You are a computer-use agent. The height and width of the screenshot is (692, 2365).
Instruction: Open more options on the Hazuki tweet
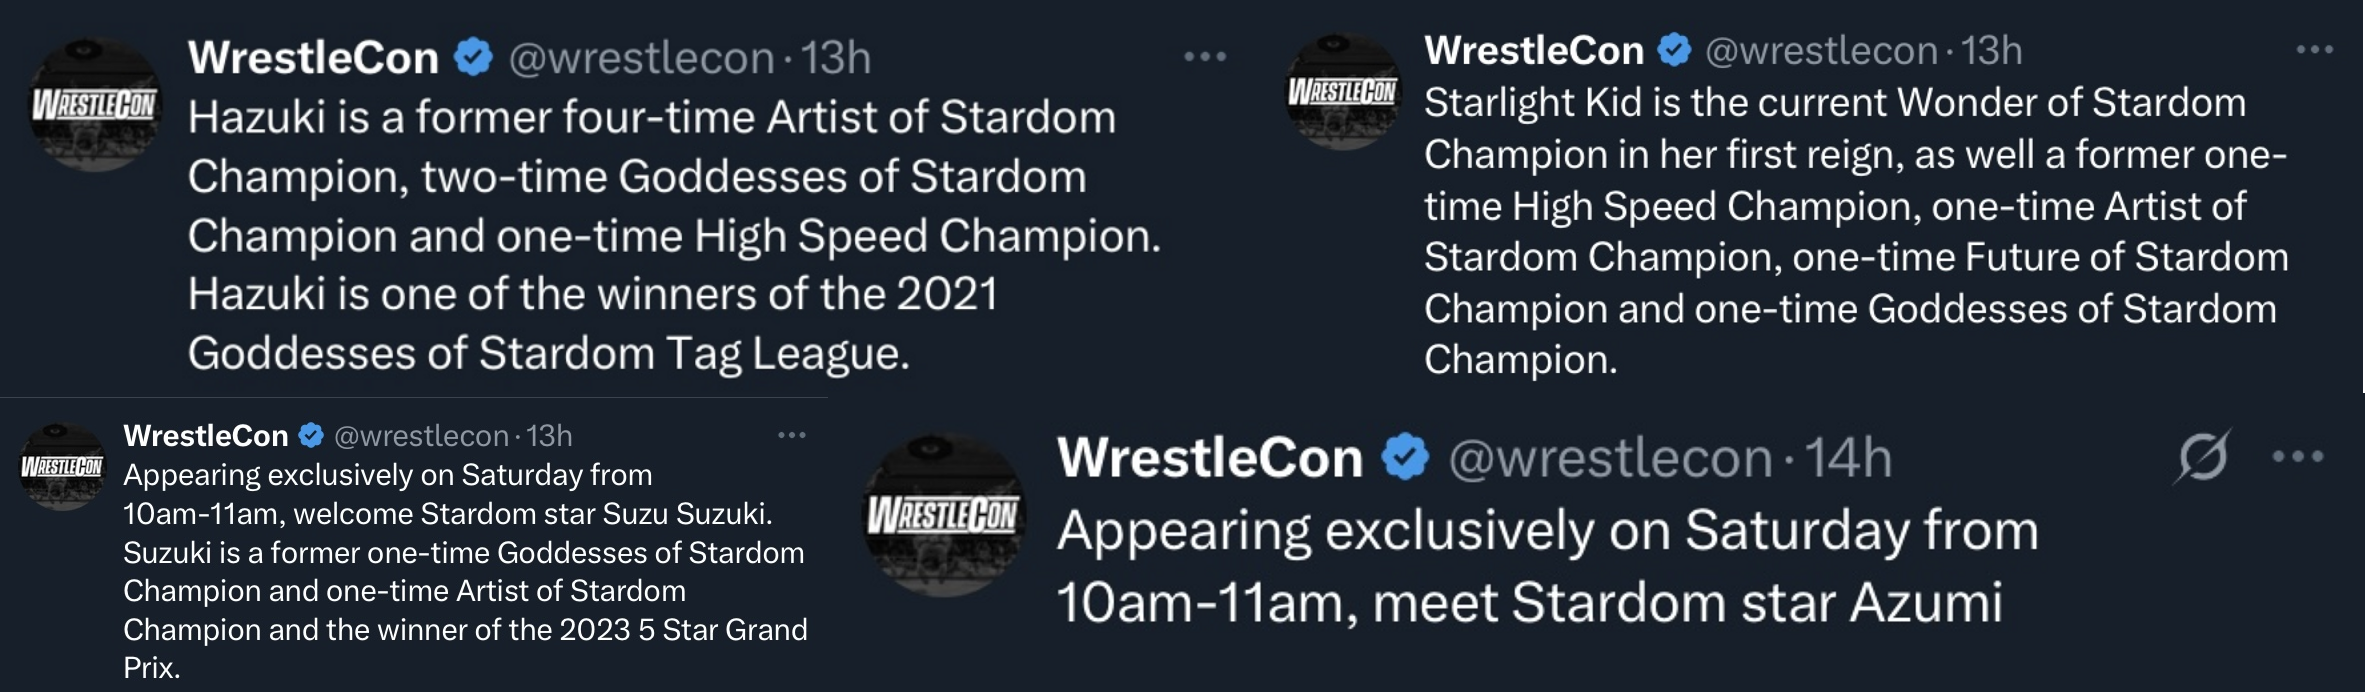tap(1204, 57)
